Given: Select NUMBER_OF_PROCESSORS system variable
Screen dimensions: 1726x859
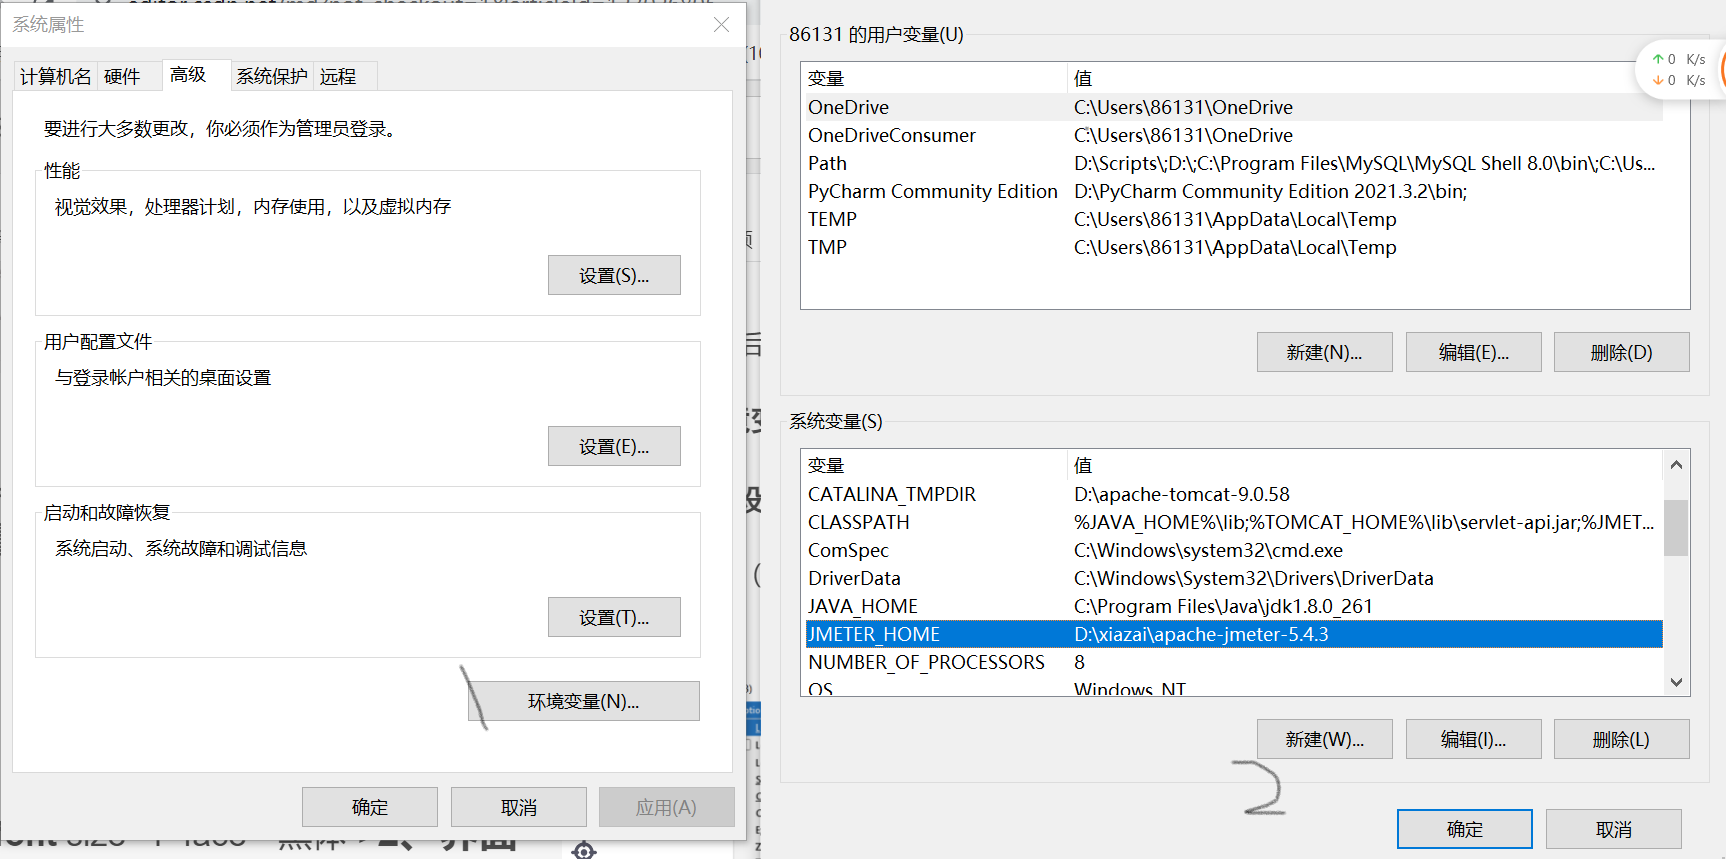Looking at the screenshot, I should 1234,662.
